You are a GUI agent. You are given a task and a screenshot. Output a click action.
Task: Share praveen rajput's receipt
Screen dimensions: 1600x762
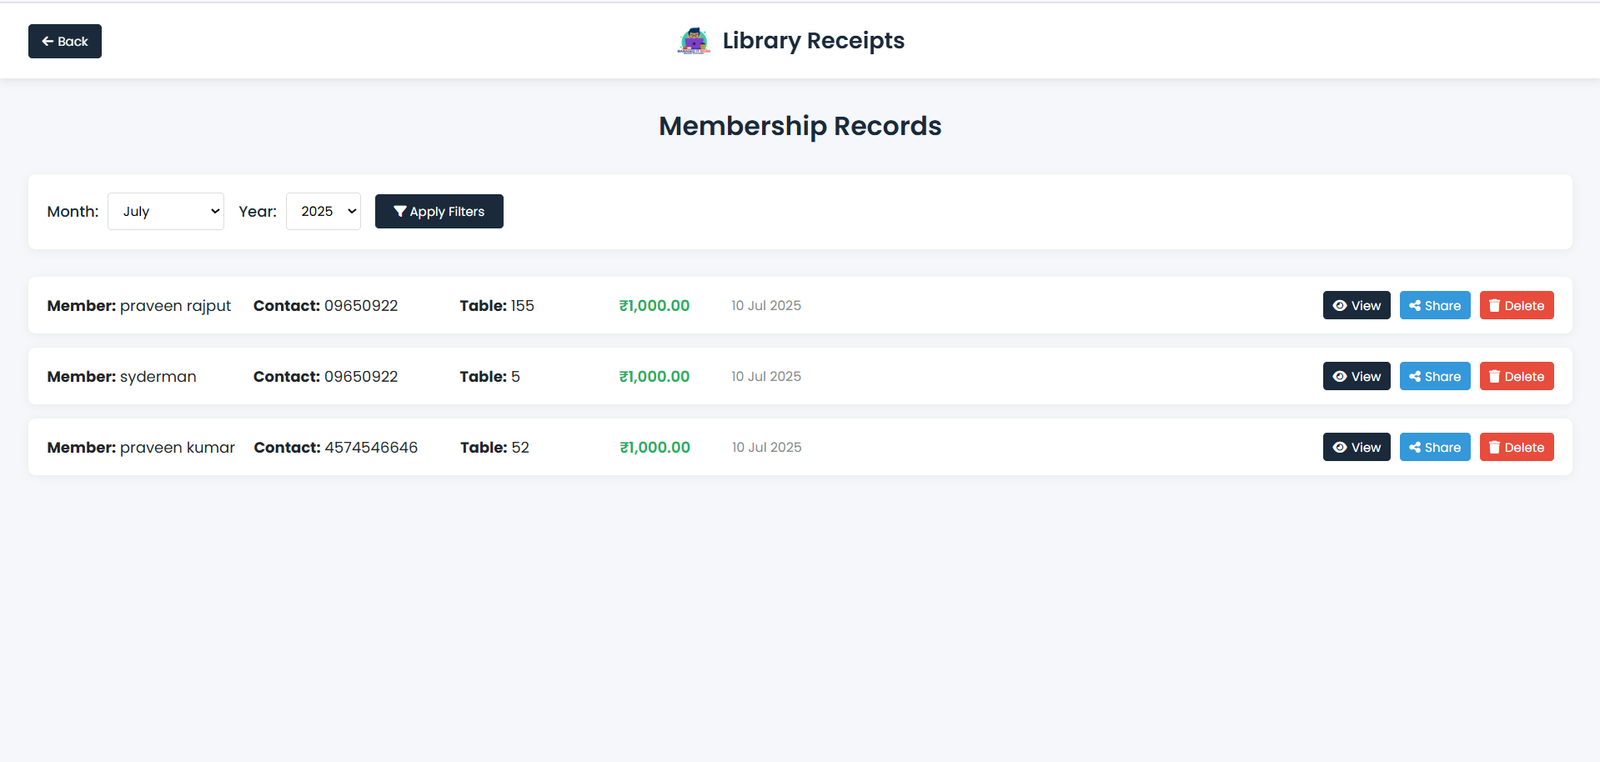click(x=1434, y=305)
